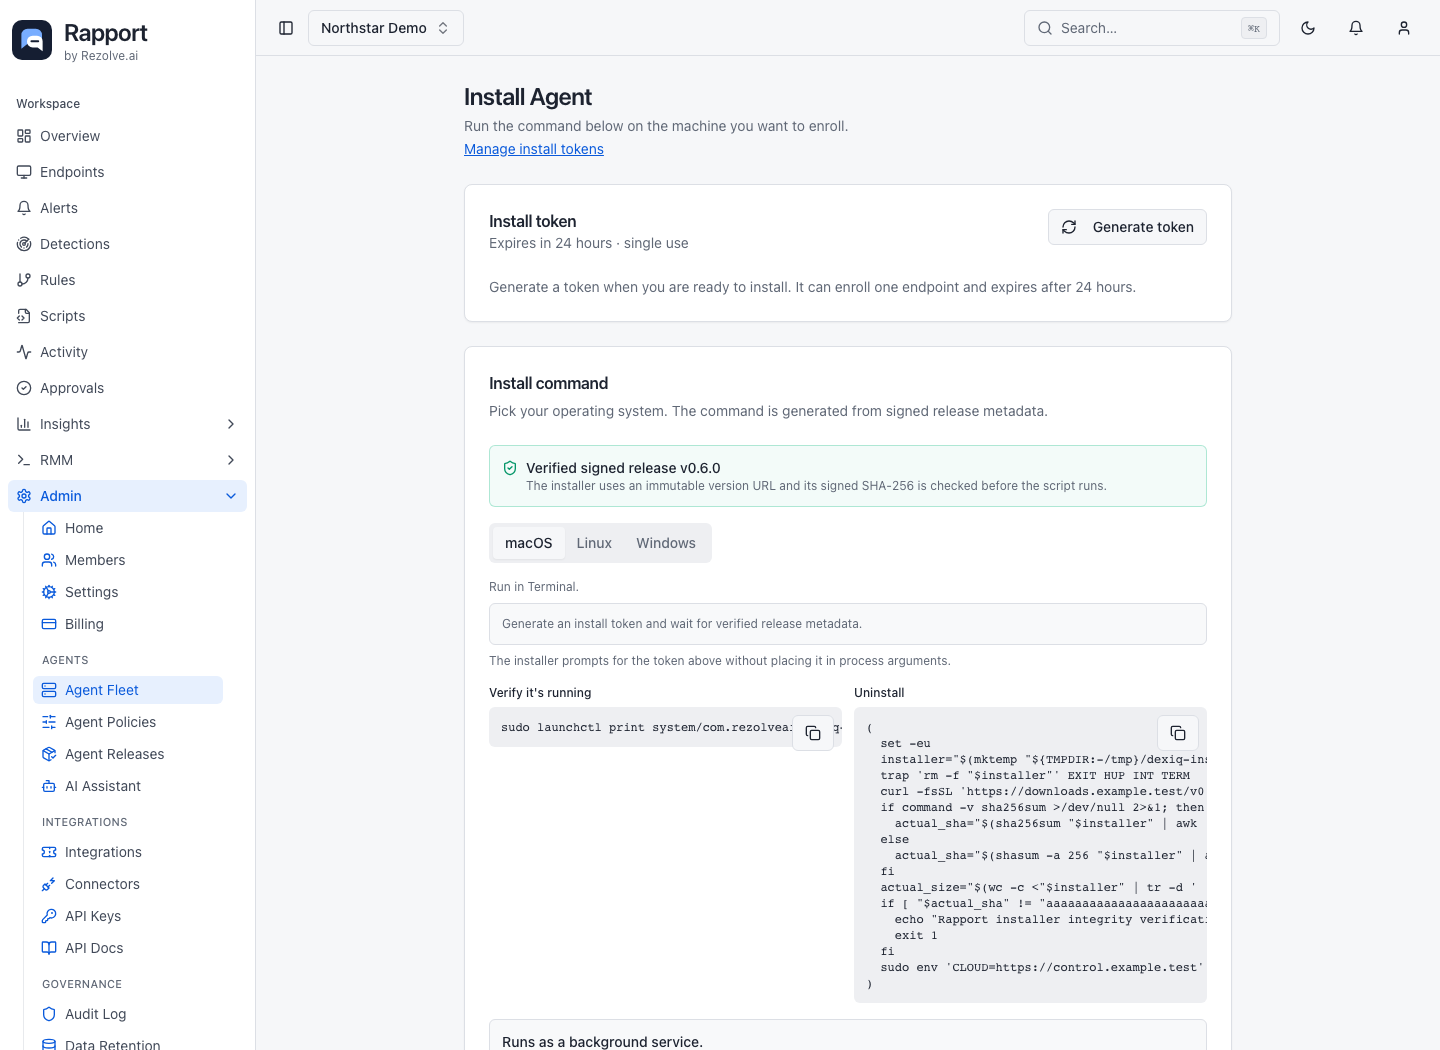Follow Manage install tokens link
This screenshot has width=1440, height=1050.
pyautogui.click(x=534, y=149)
